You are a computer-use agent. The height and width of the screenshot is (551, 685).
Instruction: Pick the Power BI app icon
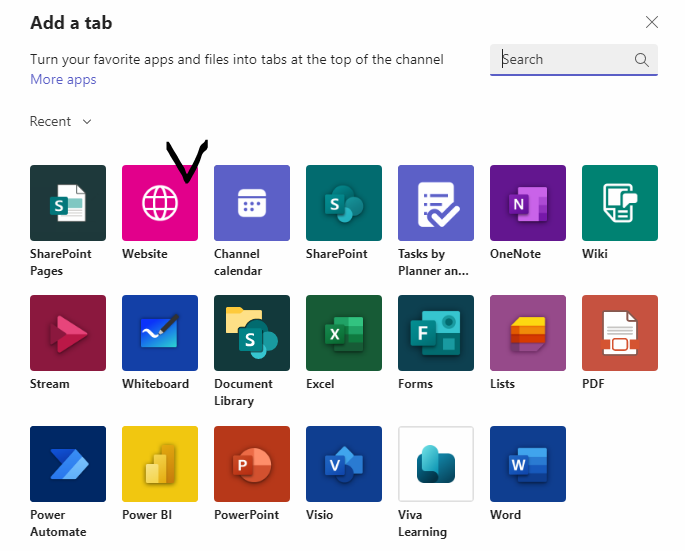[160, 464]
